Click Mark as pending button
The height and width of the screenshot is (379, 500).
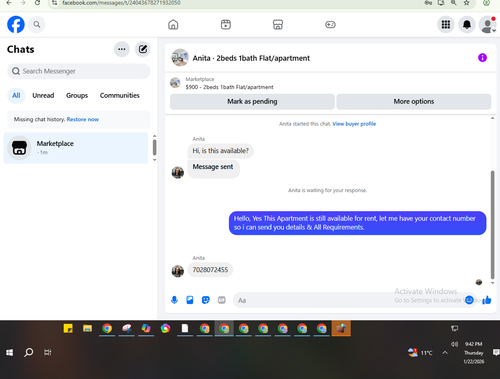(x=252, y=101)
